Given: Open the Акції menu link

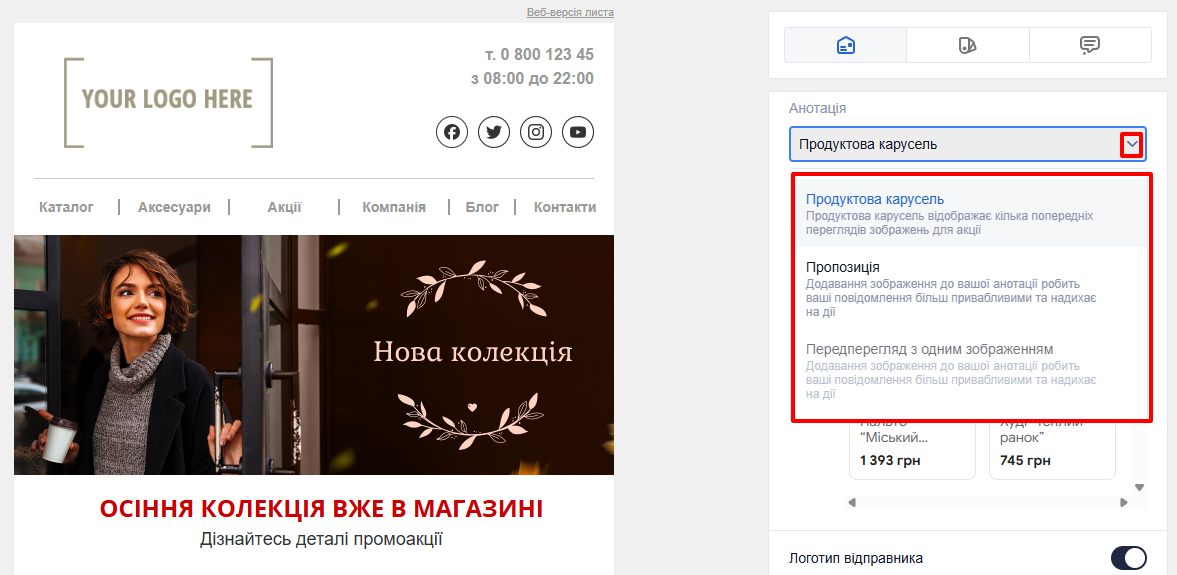Looking at the screenshot, I should click(x=284, y=207).
